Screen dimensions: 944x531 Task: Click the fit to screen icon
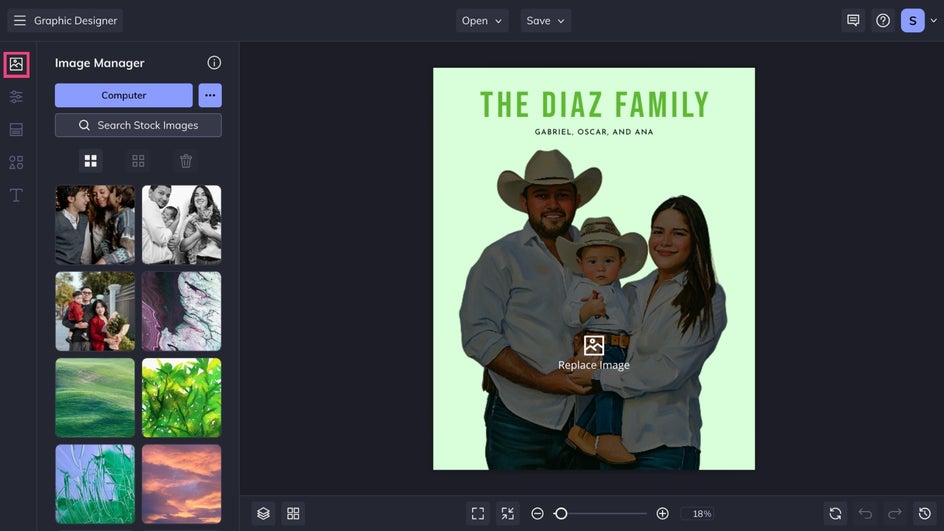[x=478, y=514]
